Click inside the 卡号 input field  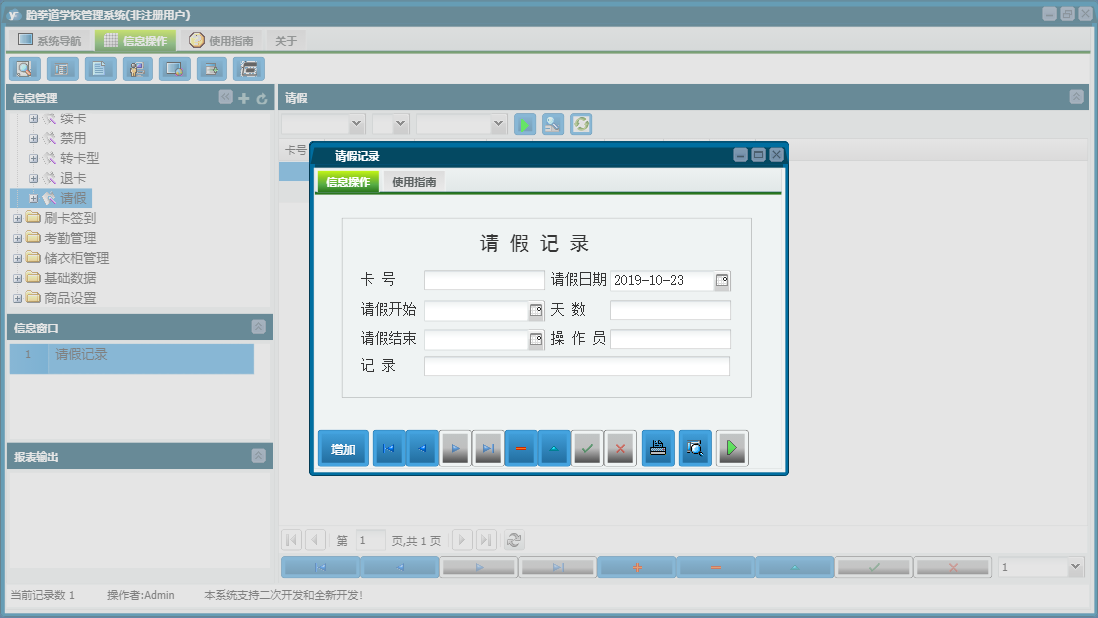484,280
